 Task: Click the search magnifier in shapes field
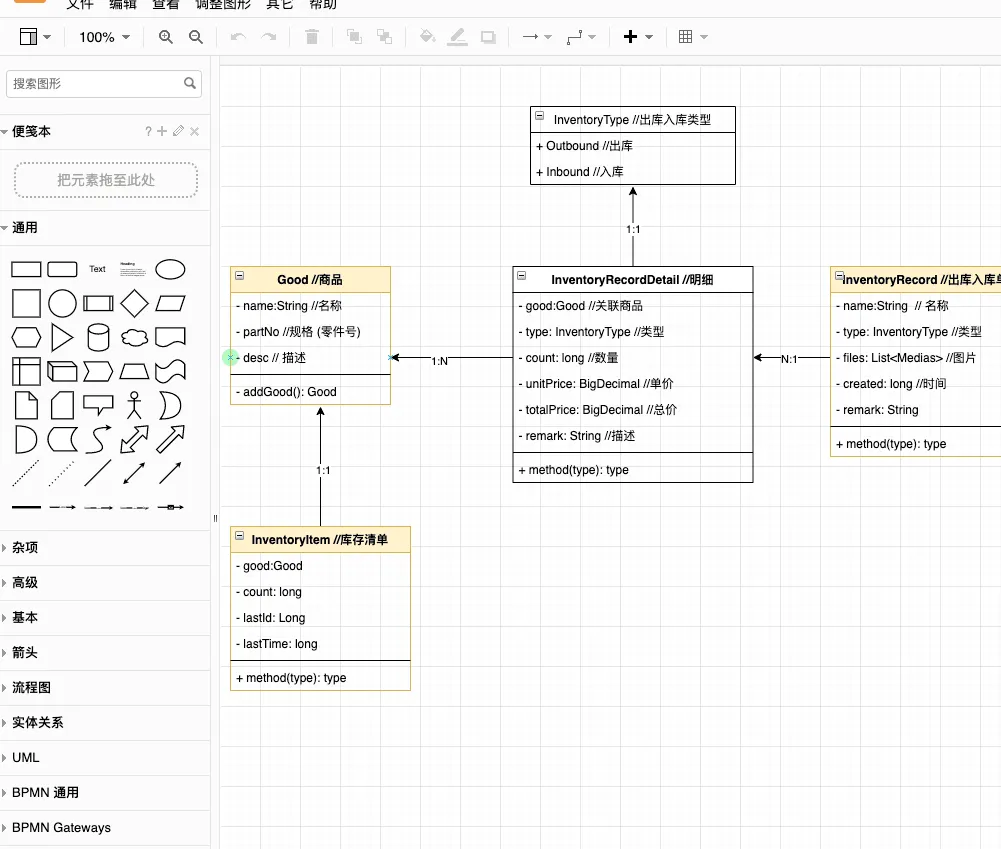click(190, 84)
